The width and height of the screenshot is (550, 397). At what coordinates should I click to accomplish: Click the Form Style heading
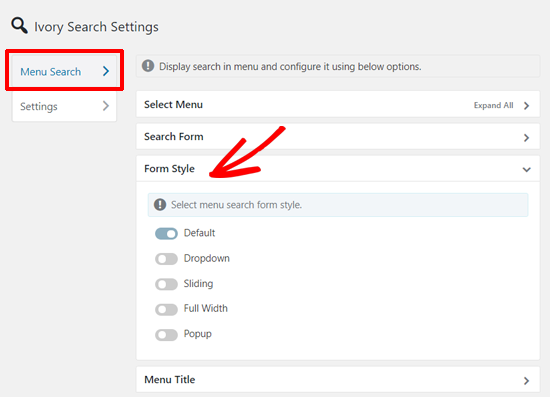pos(169,169)
